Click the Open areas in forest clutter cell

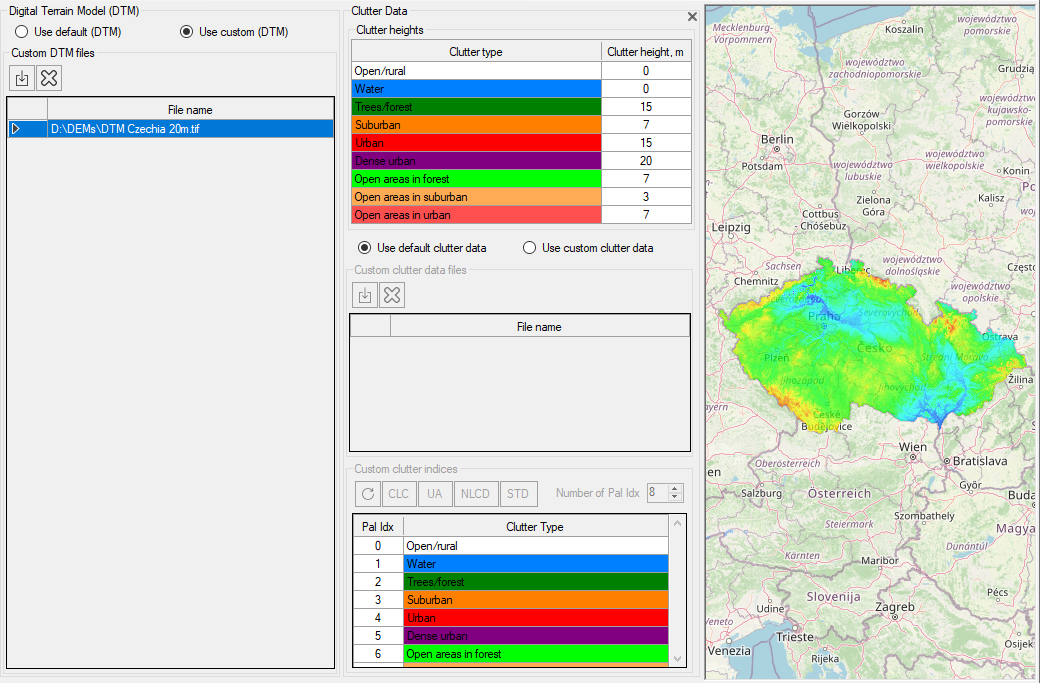[x=476, y=179]
